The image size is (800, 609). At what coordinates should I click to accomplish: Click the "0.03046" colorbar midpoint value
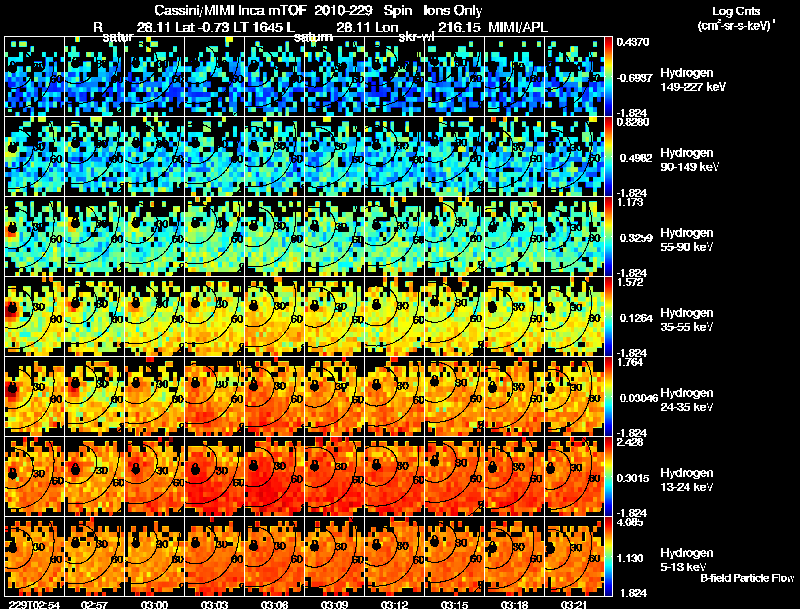639,398
